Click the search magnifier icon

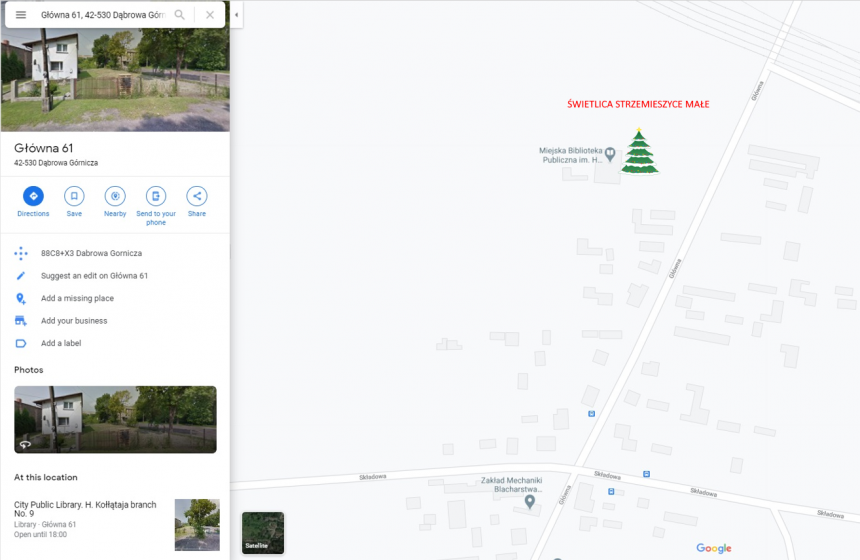tap(180, 15)
